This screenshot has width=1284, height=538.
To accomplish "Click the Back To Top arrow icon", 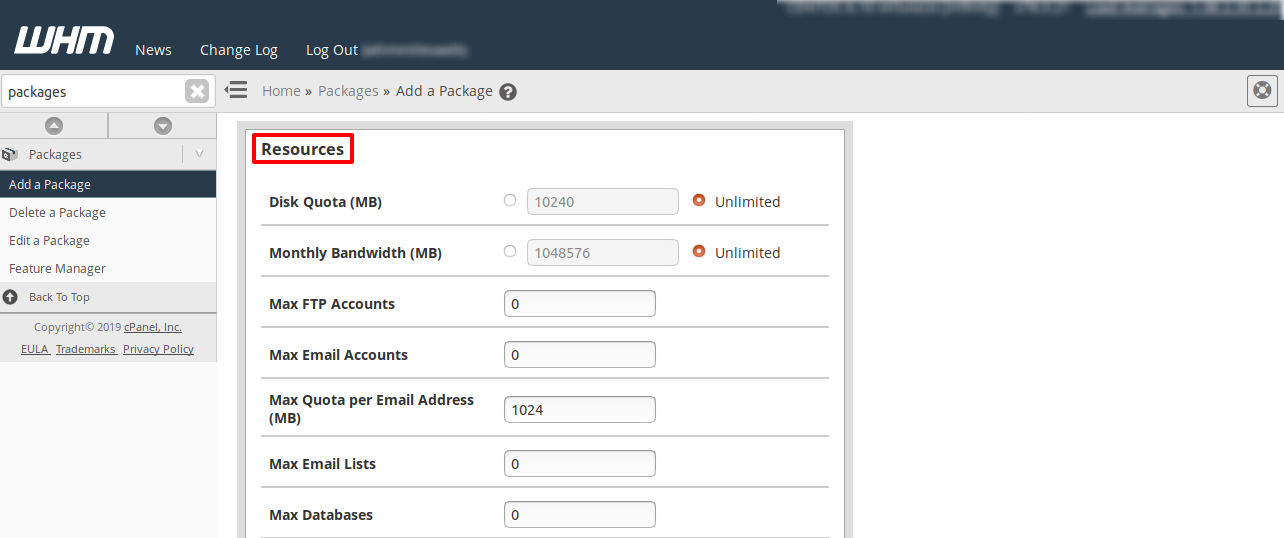I will (11, 297).
